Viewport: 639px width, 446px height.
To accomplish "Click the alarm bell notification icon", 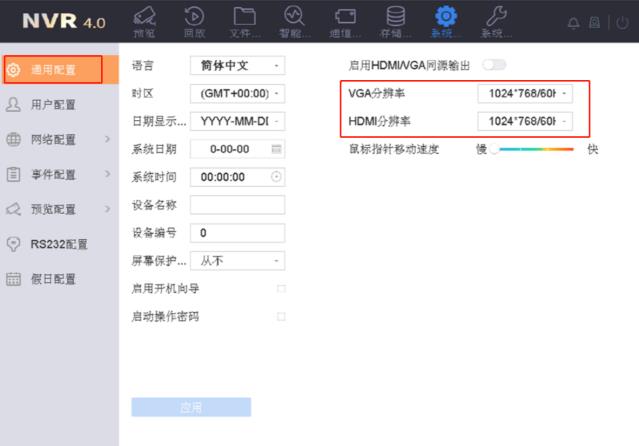I will tap(574, 22).
